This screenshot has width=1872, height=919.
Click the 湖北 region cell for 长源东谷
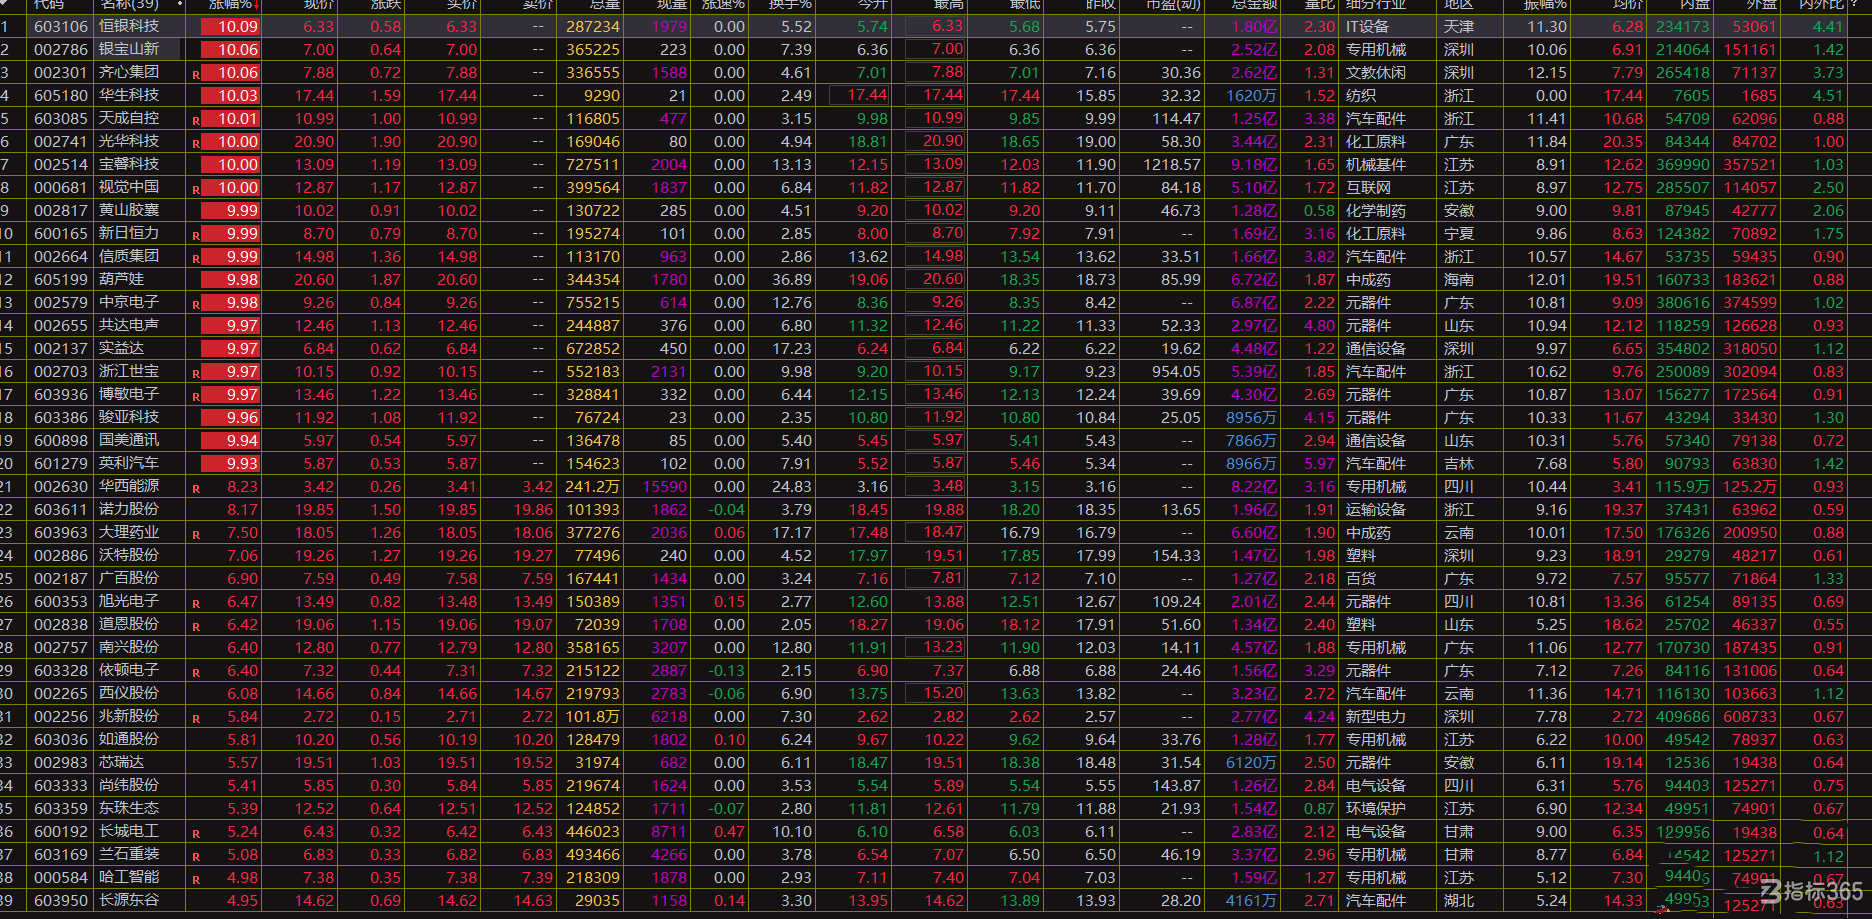point(1459,900)
